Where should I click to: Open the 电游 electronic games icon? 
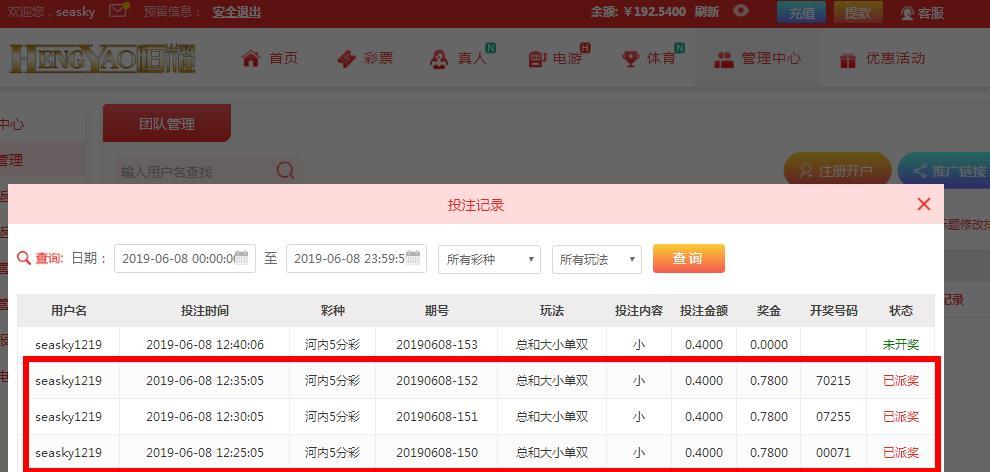(x=536, y=59)
